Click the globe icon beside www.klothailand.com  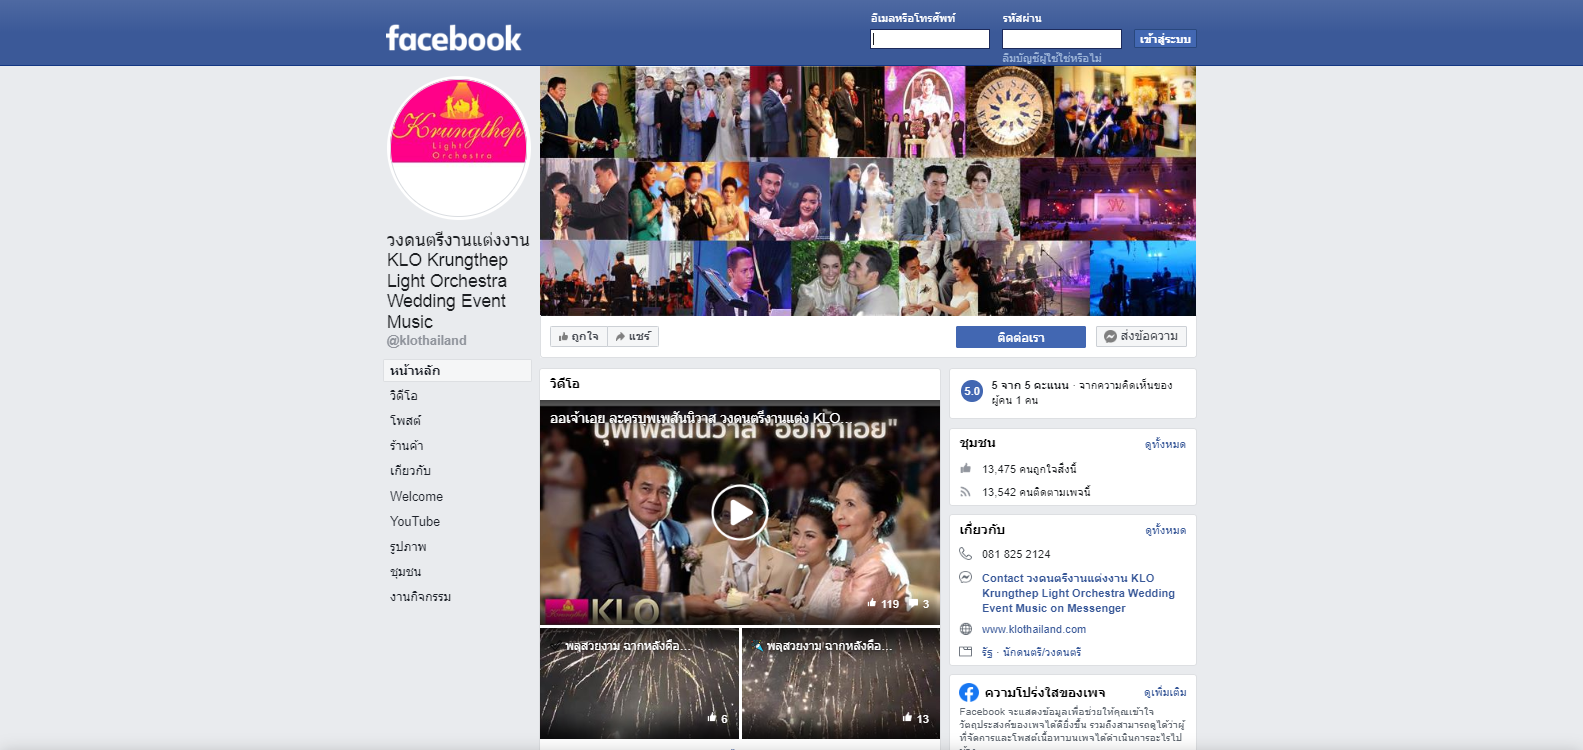point(965,629)
